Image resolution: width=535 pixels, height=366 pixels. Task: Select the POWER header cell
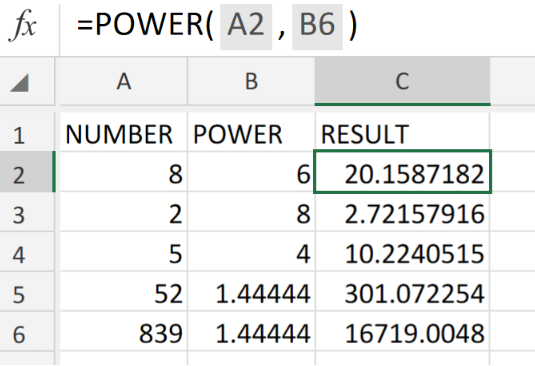point(251,132)
